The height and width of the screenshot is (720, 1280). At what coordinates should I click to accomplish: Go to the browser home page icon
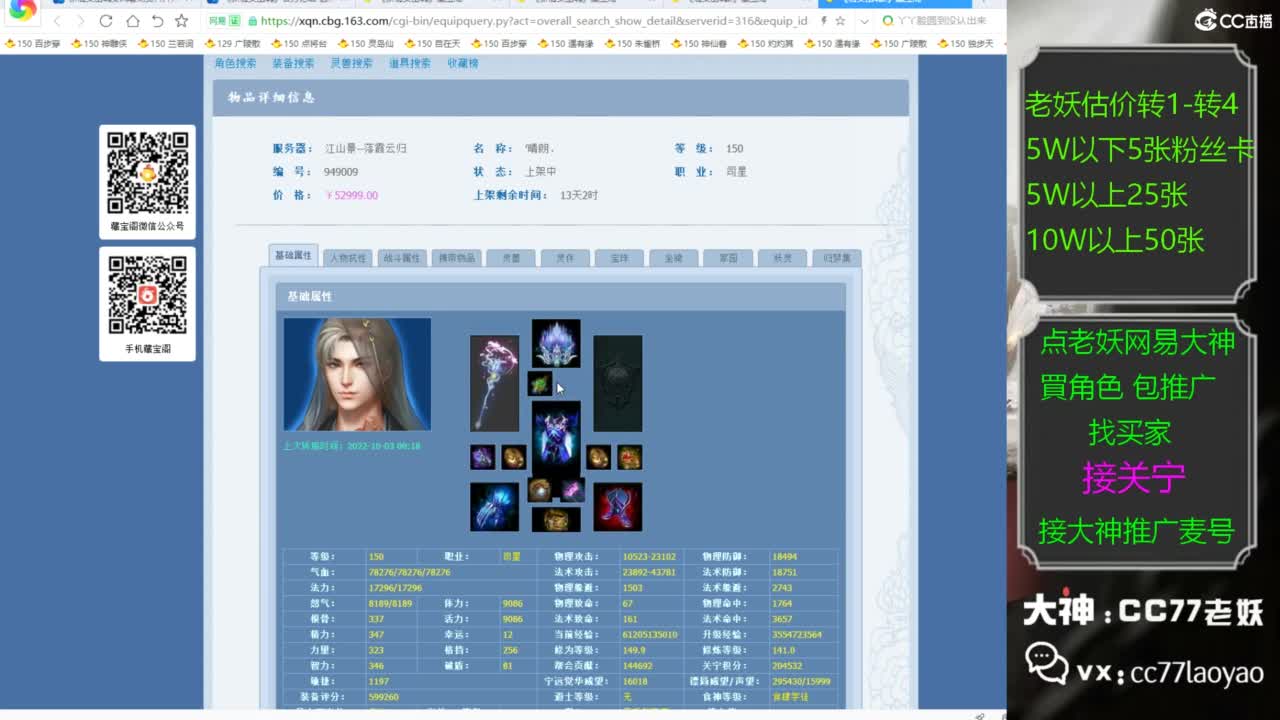[x=132, y=21]
